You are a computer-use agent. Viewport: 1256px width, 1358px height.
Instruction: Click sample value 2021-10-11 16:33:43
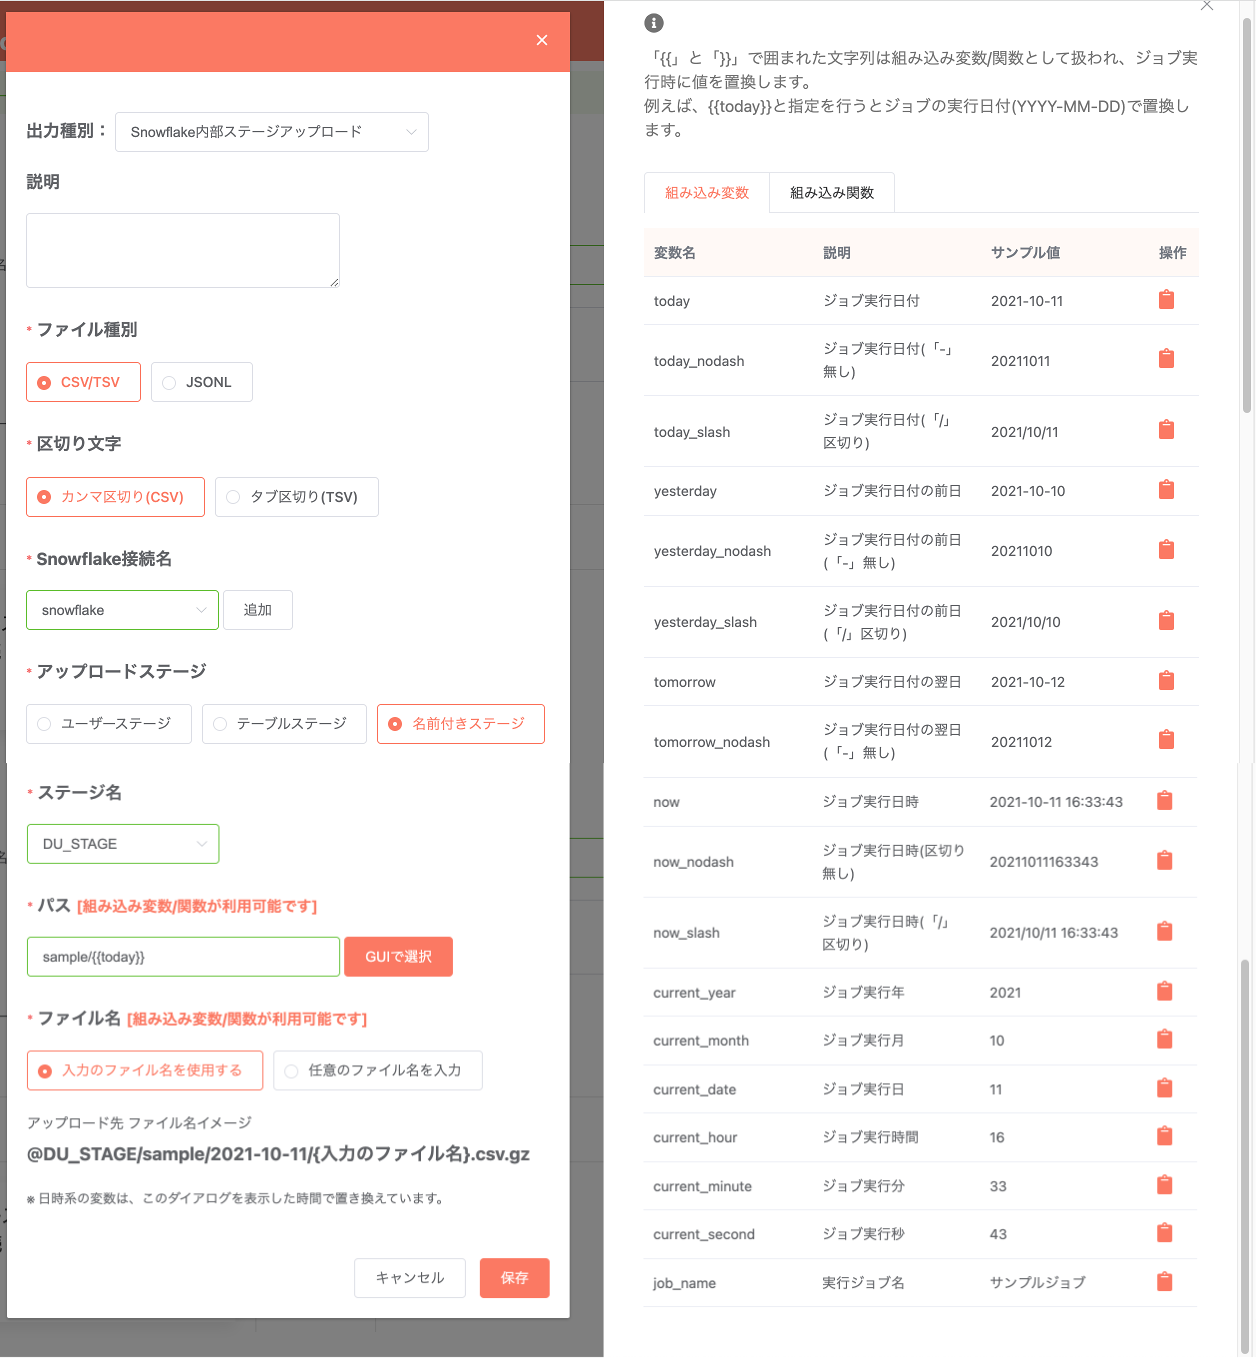click(x=1056, y=802)
